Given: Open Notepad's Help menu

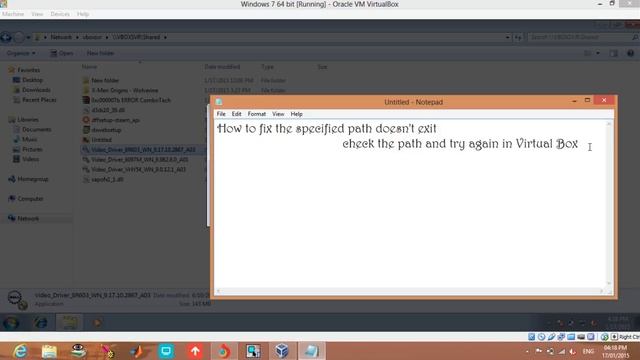Looking at the screenshot, I should coord(296,114).
